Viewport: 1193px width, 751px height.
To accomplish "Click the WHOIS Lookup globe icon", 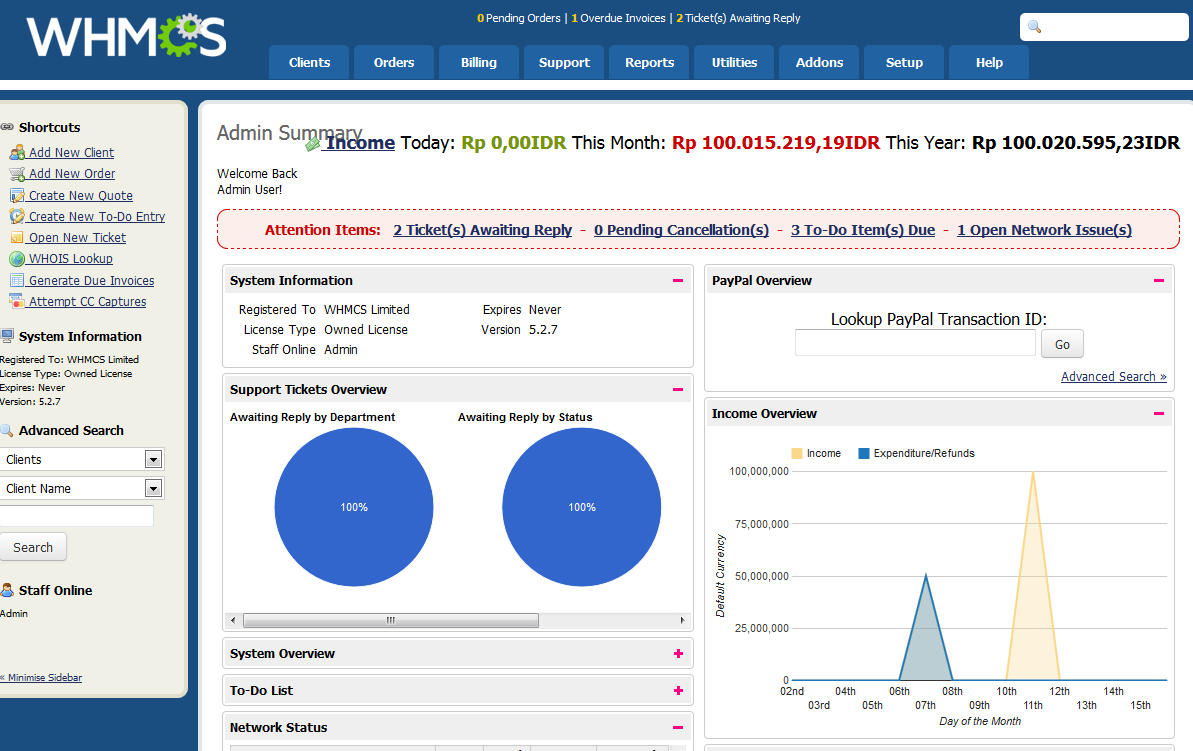I will click(x=17, y=259).
